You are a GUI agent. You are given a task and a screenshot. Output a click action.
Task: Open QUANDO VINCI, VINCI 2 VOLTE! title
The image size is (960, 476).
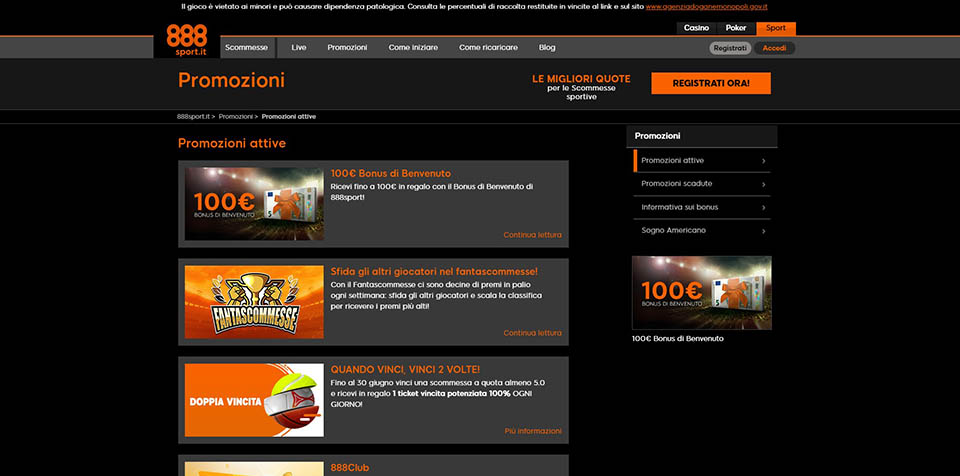[405, 369]
